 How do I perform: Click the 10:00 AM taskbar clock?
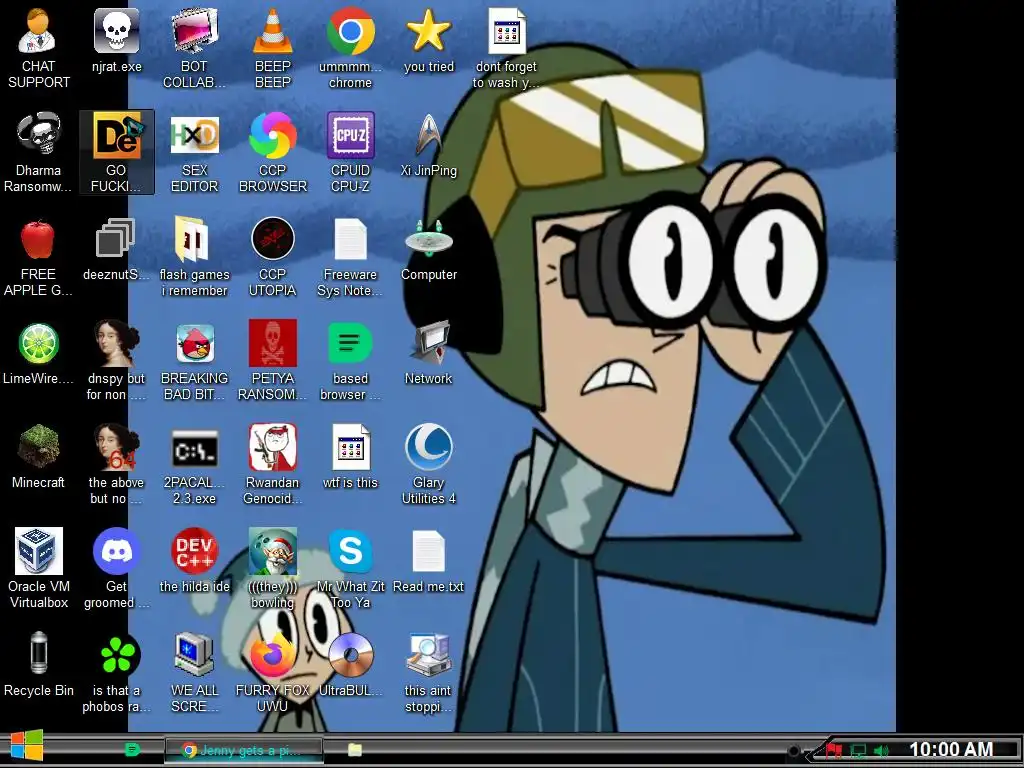pyautogui.click(x=952, y=749)
